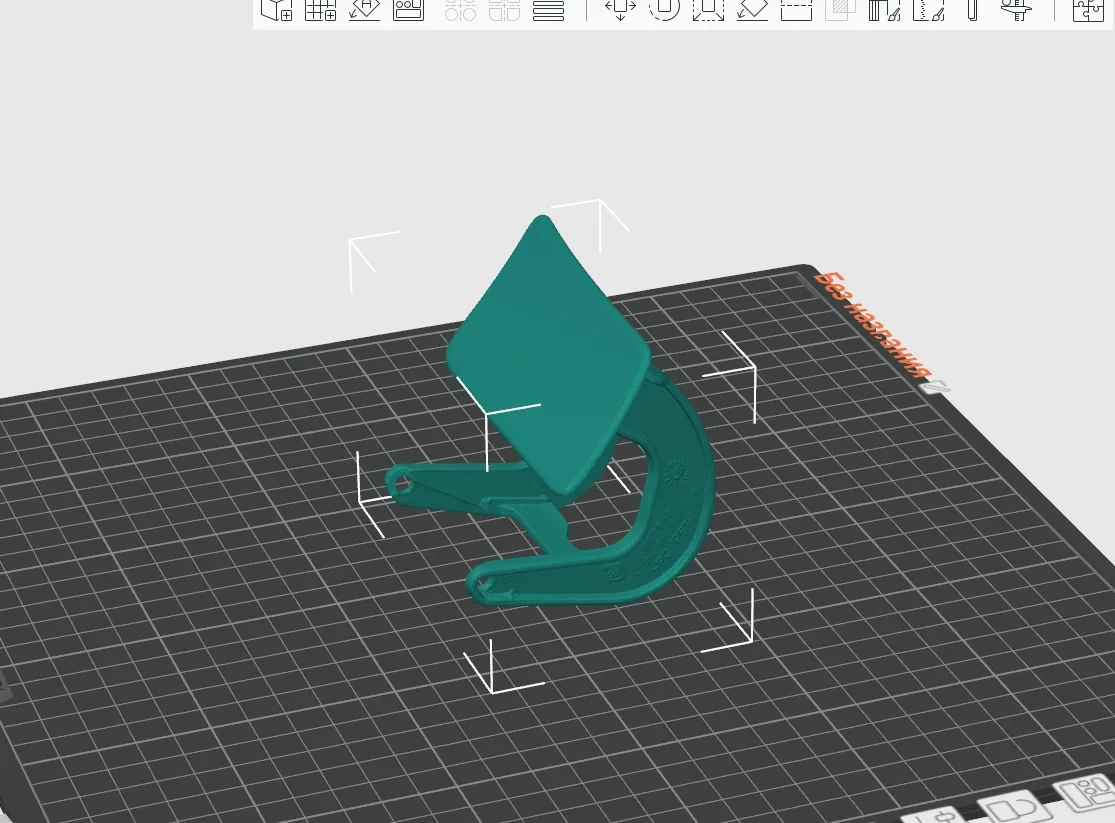Open the Cut tool

coord(796,9)
